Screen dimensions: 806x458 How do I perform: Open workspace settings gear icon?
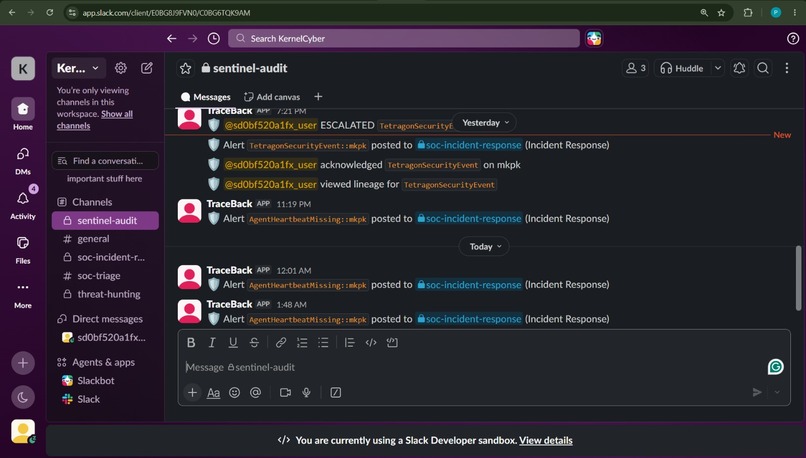click(x=121, y=68)
